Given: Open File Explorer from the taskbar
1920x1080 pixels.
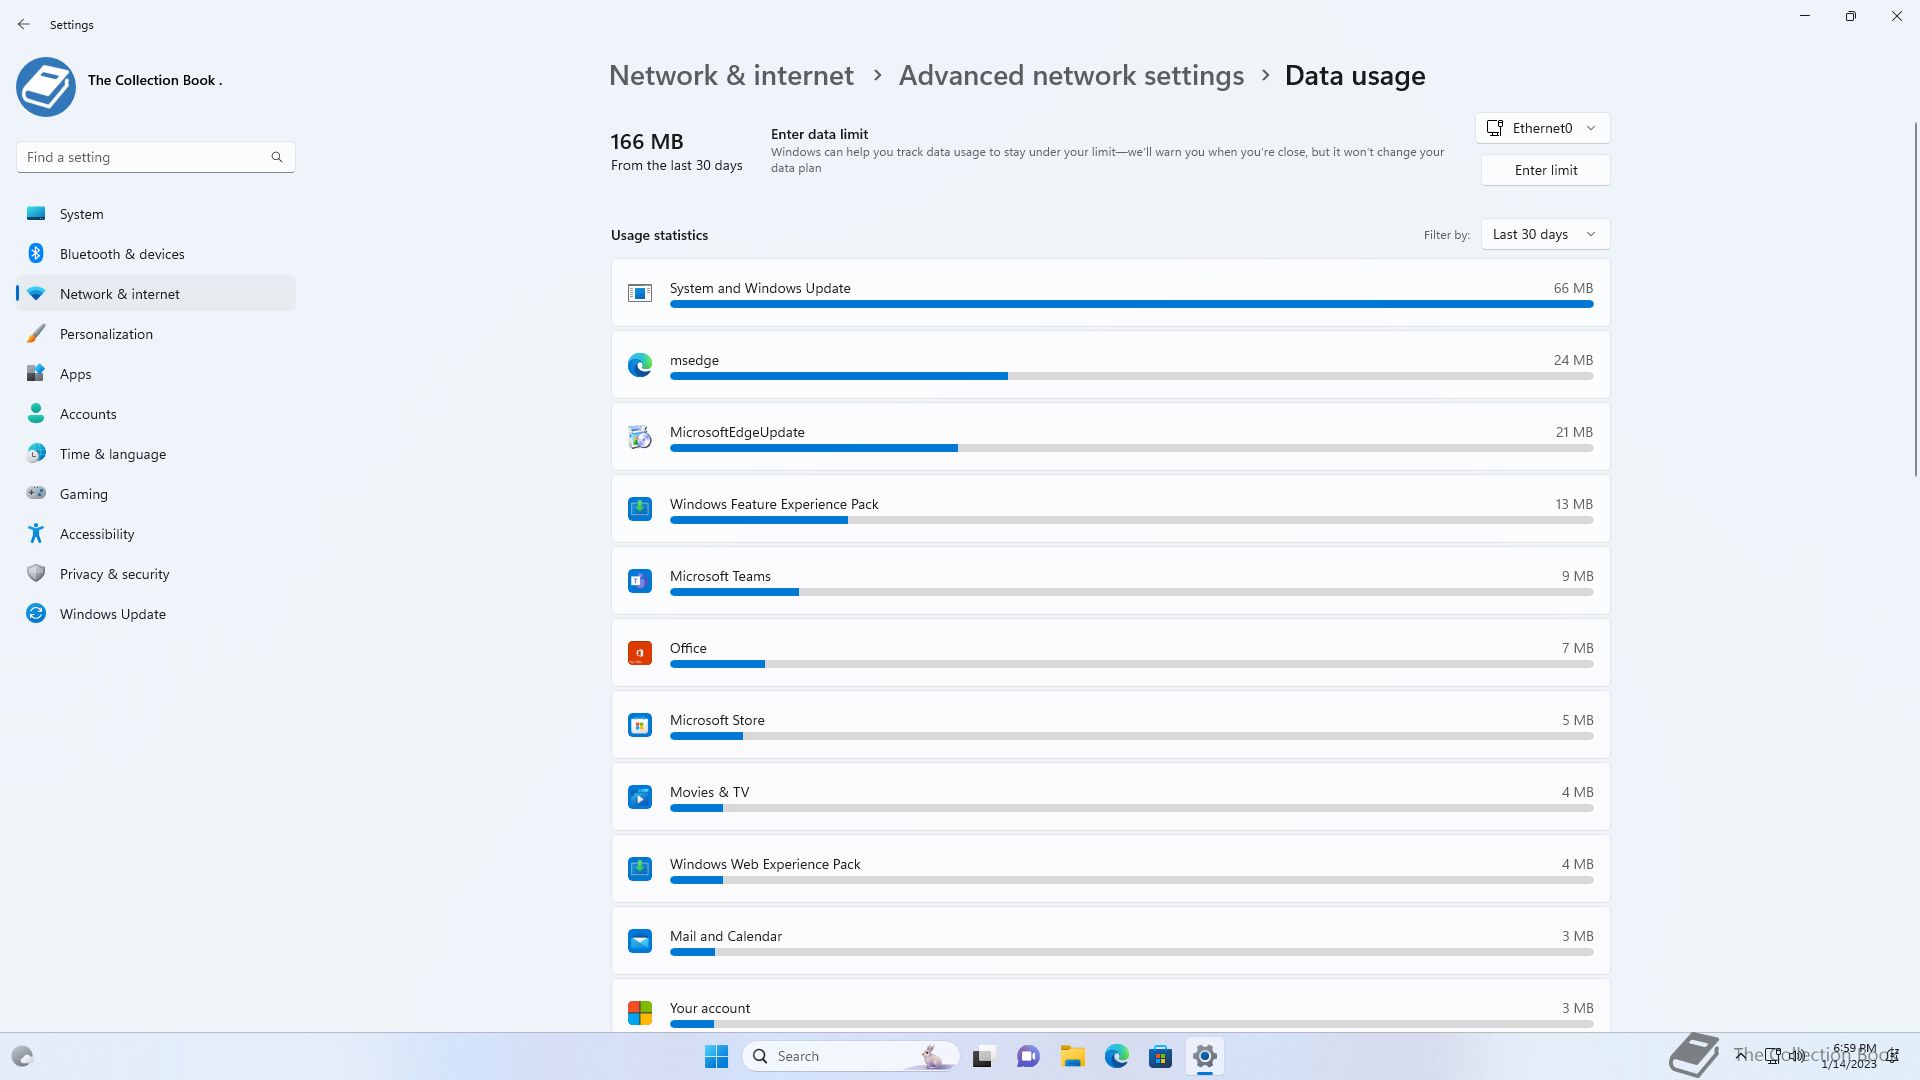Looking at the screenshot, I should (x=1073, y=1056).
